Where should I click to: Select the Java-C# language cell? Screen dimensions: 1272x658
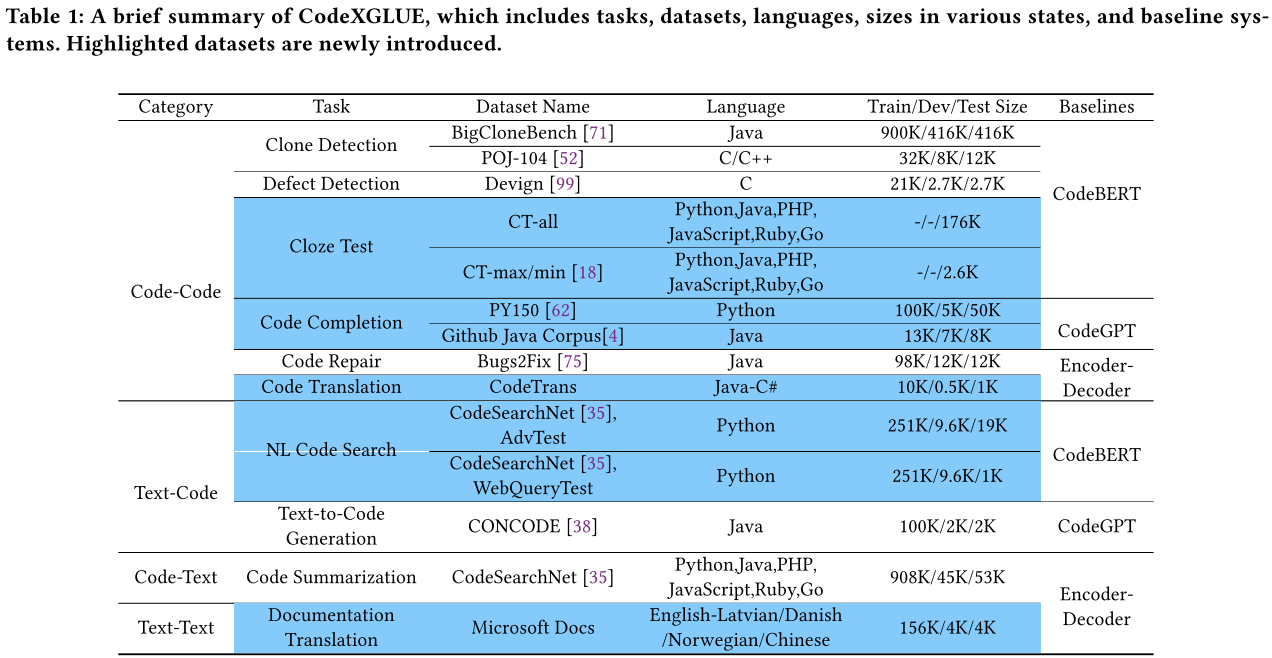point(745,387)
